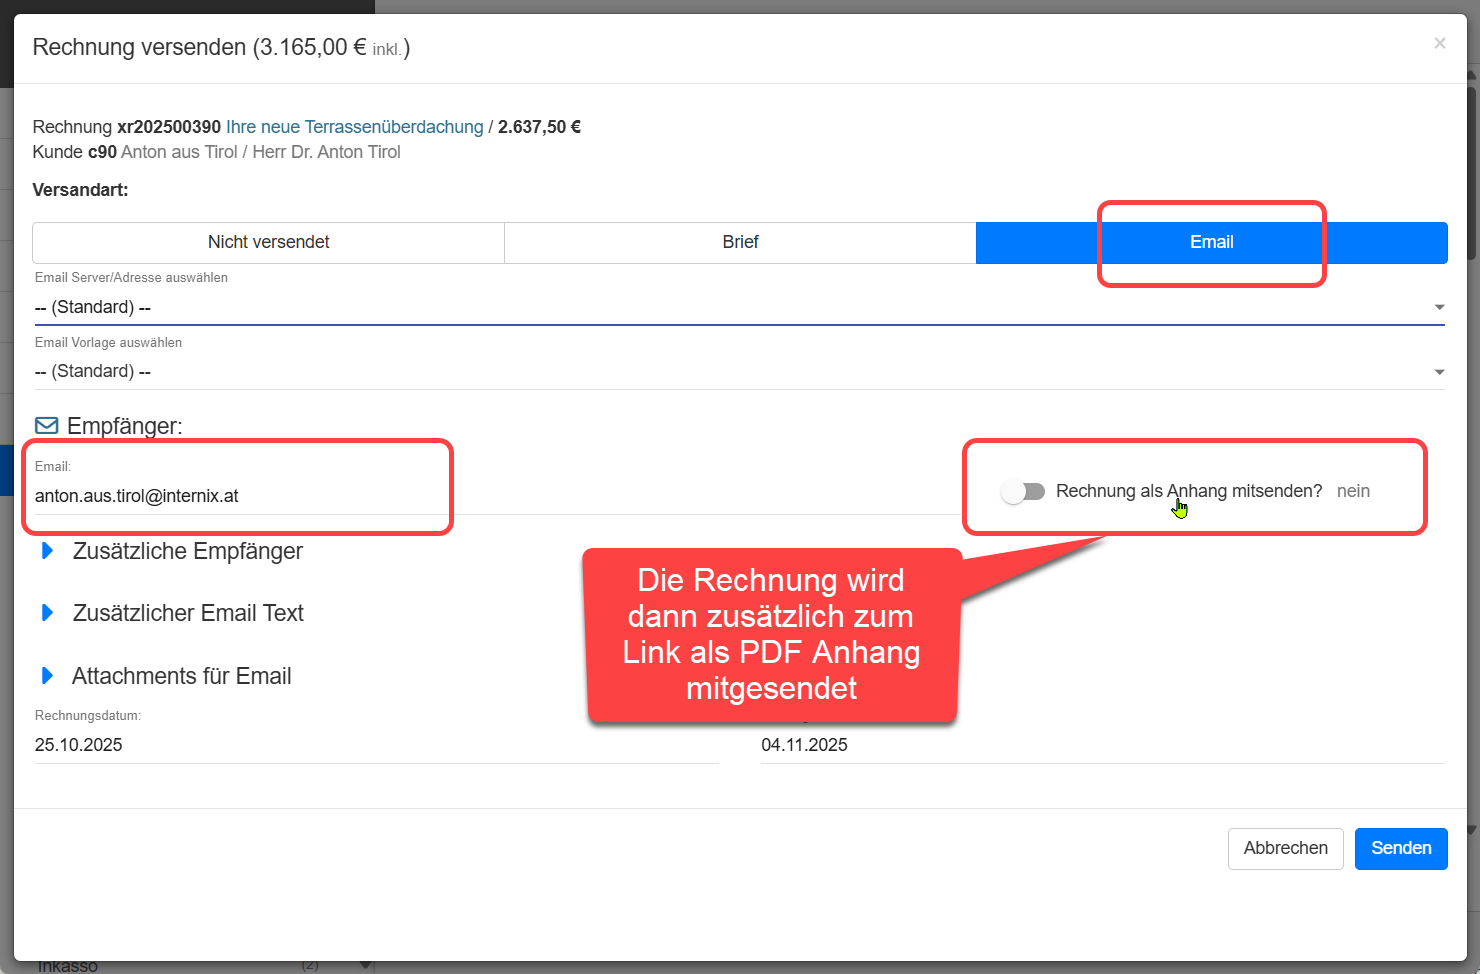
Task: Click customer name Anton aus Tirol
Action: 179,152
